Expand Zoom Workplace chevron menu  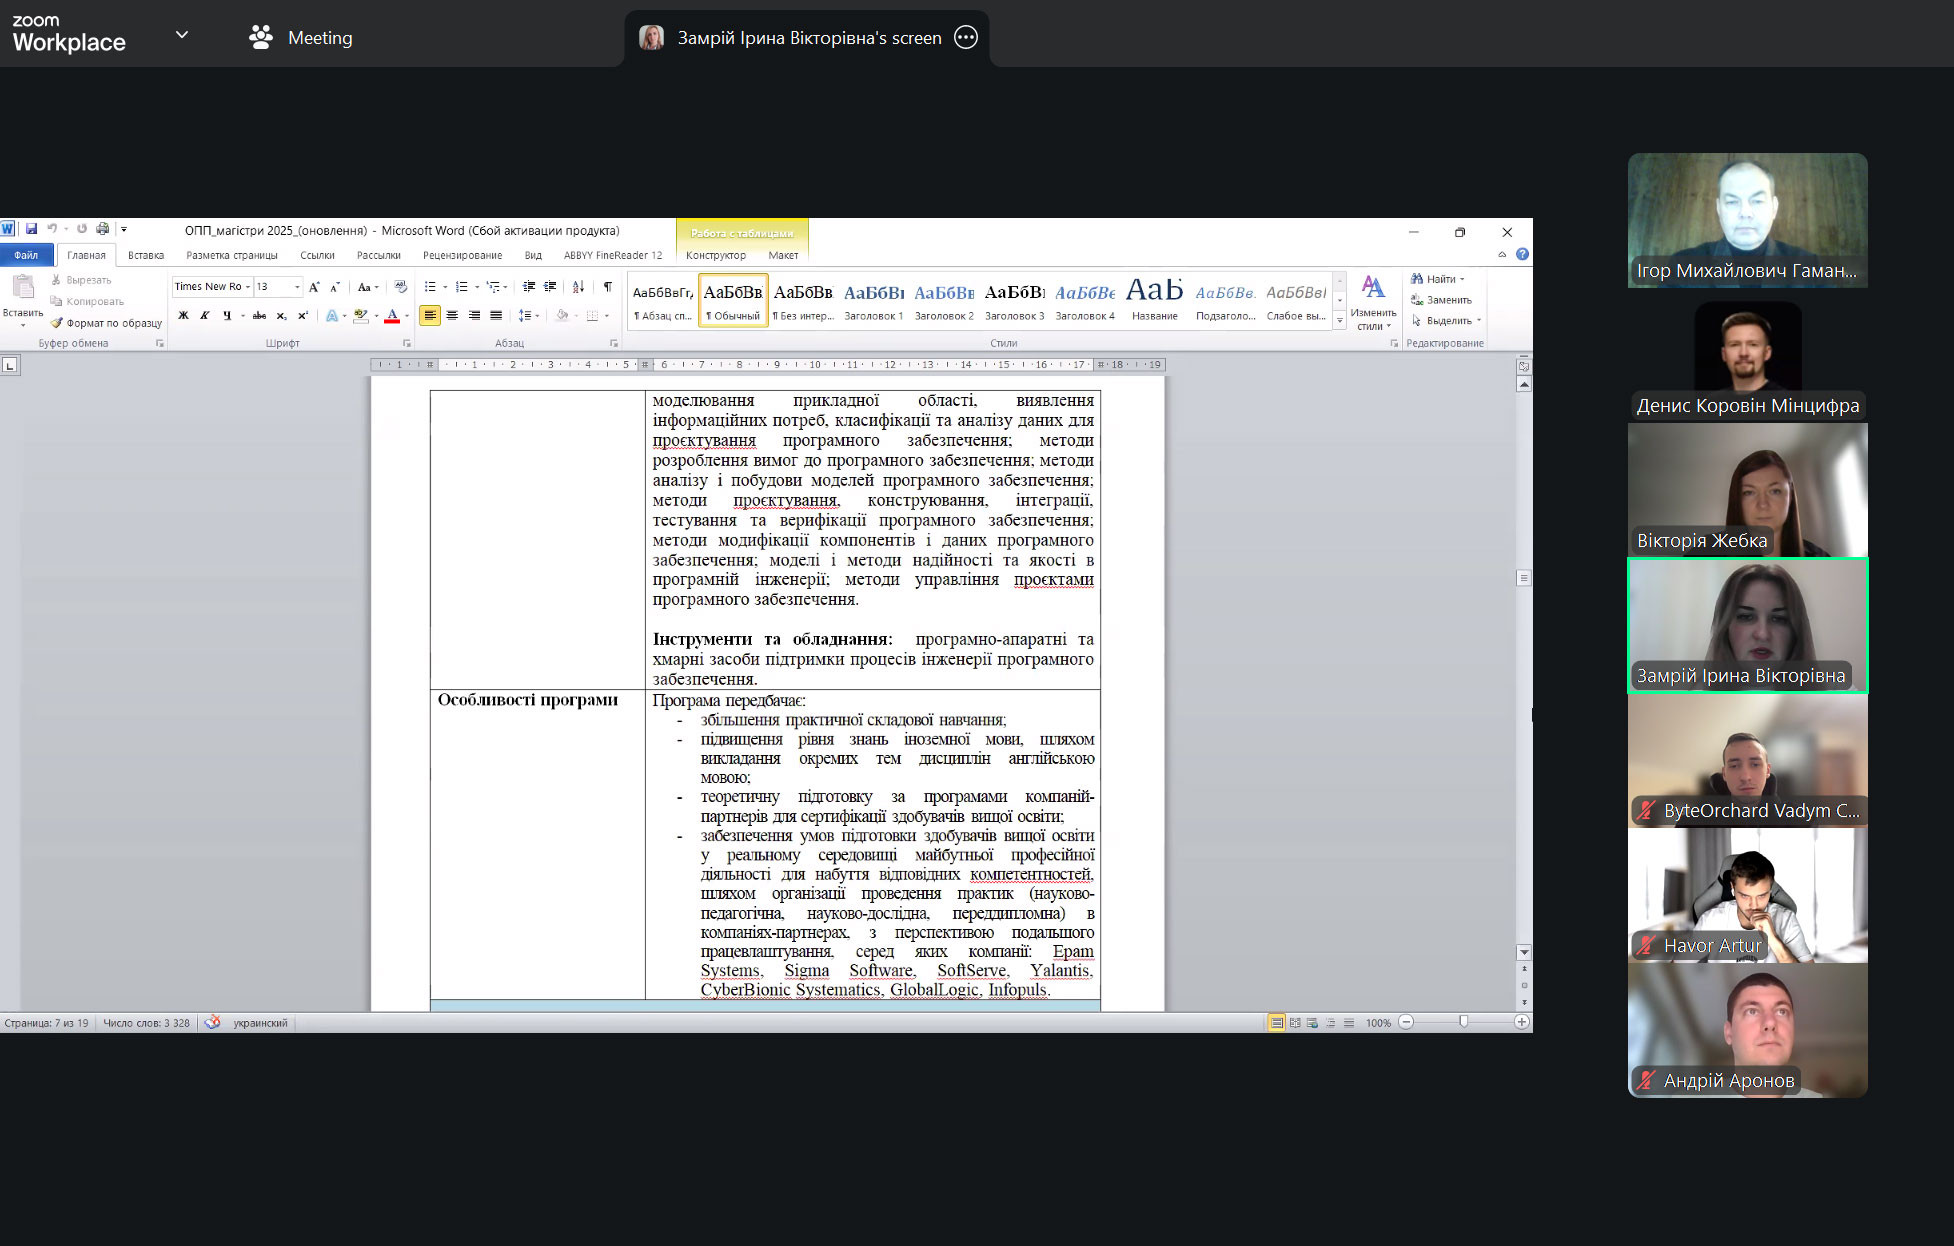pos(182,35)
